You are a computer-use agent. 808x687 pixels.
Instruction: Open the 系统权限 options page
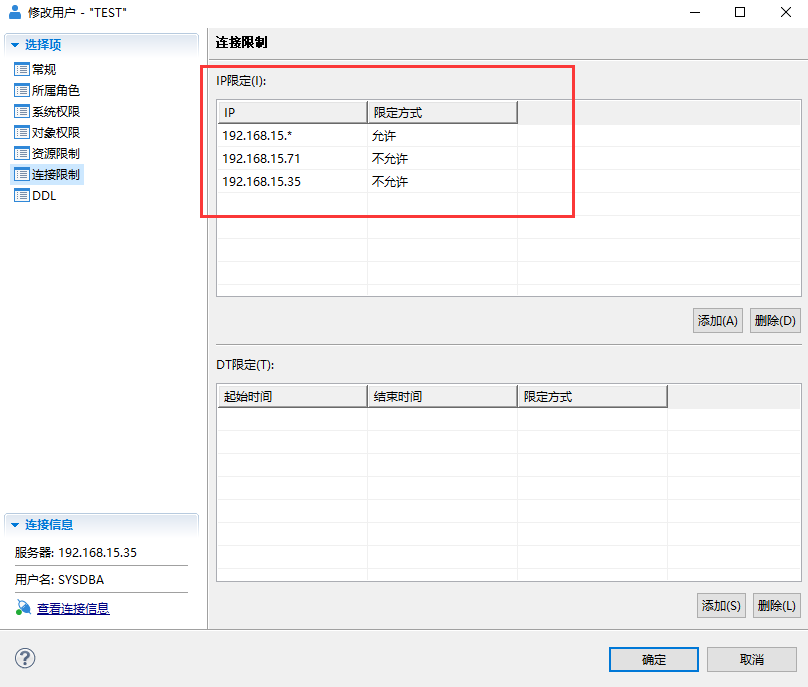point(56,111)
